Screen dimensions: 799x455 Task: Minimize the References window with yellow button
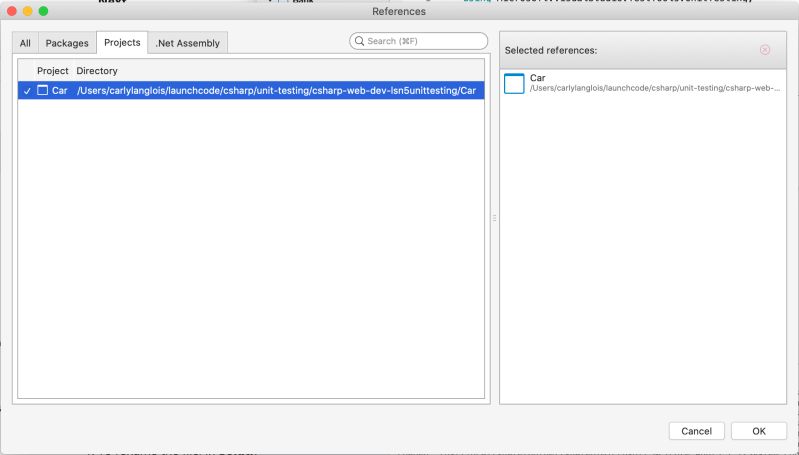click(28, 11)
